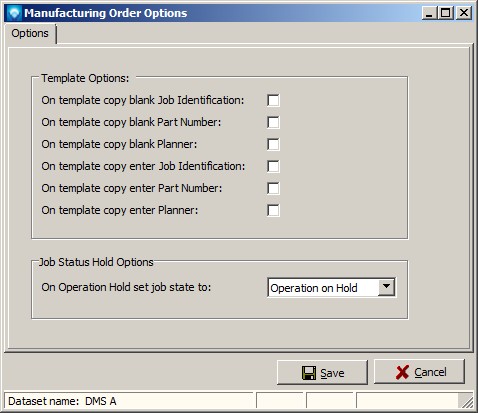Click the floppy disk icon on Save

[309, 373]
